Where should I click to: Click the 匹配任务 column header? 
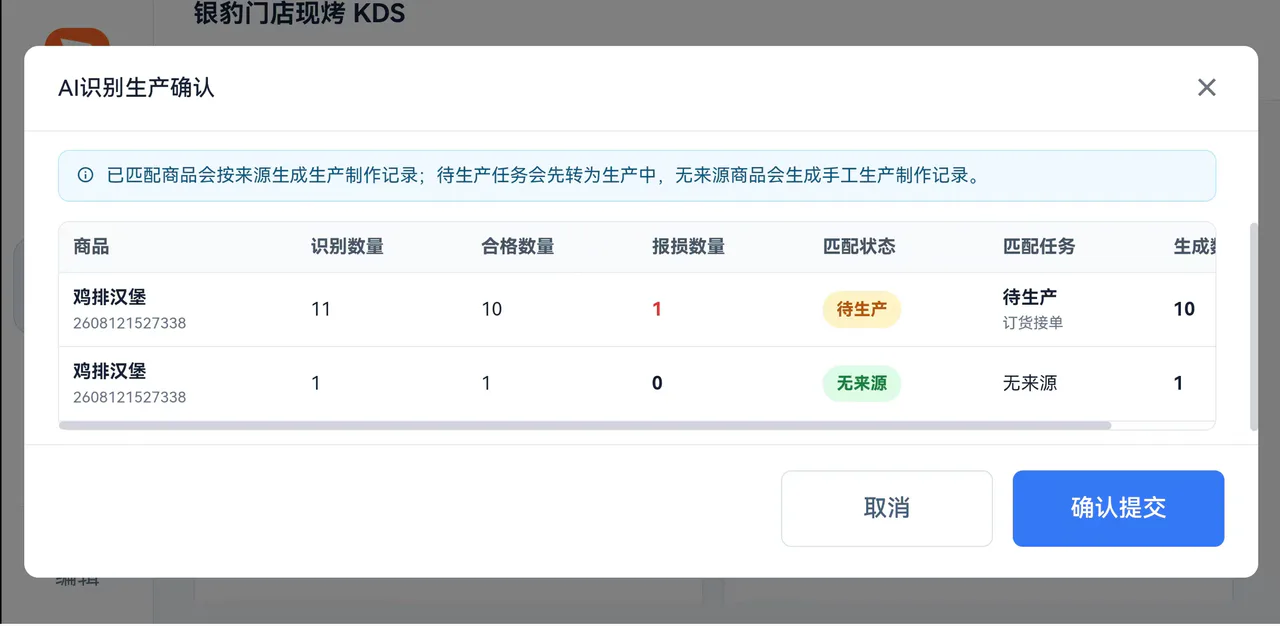(x=1039, y=246)
